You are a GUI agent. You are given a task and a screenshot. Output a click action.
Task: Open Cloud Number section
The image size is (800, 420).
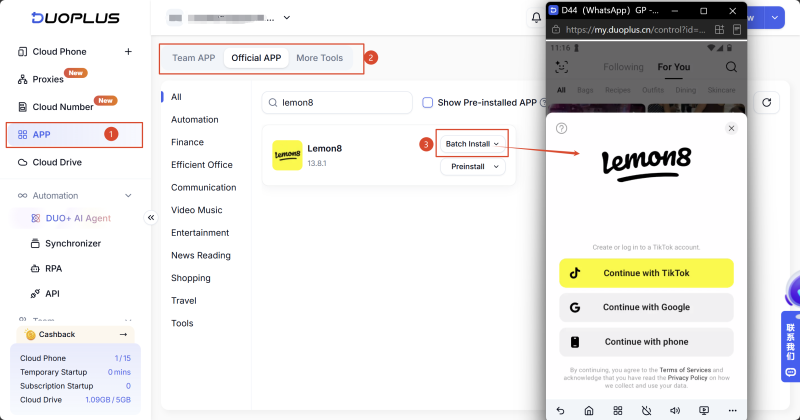tap(62, 107)
